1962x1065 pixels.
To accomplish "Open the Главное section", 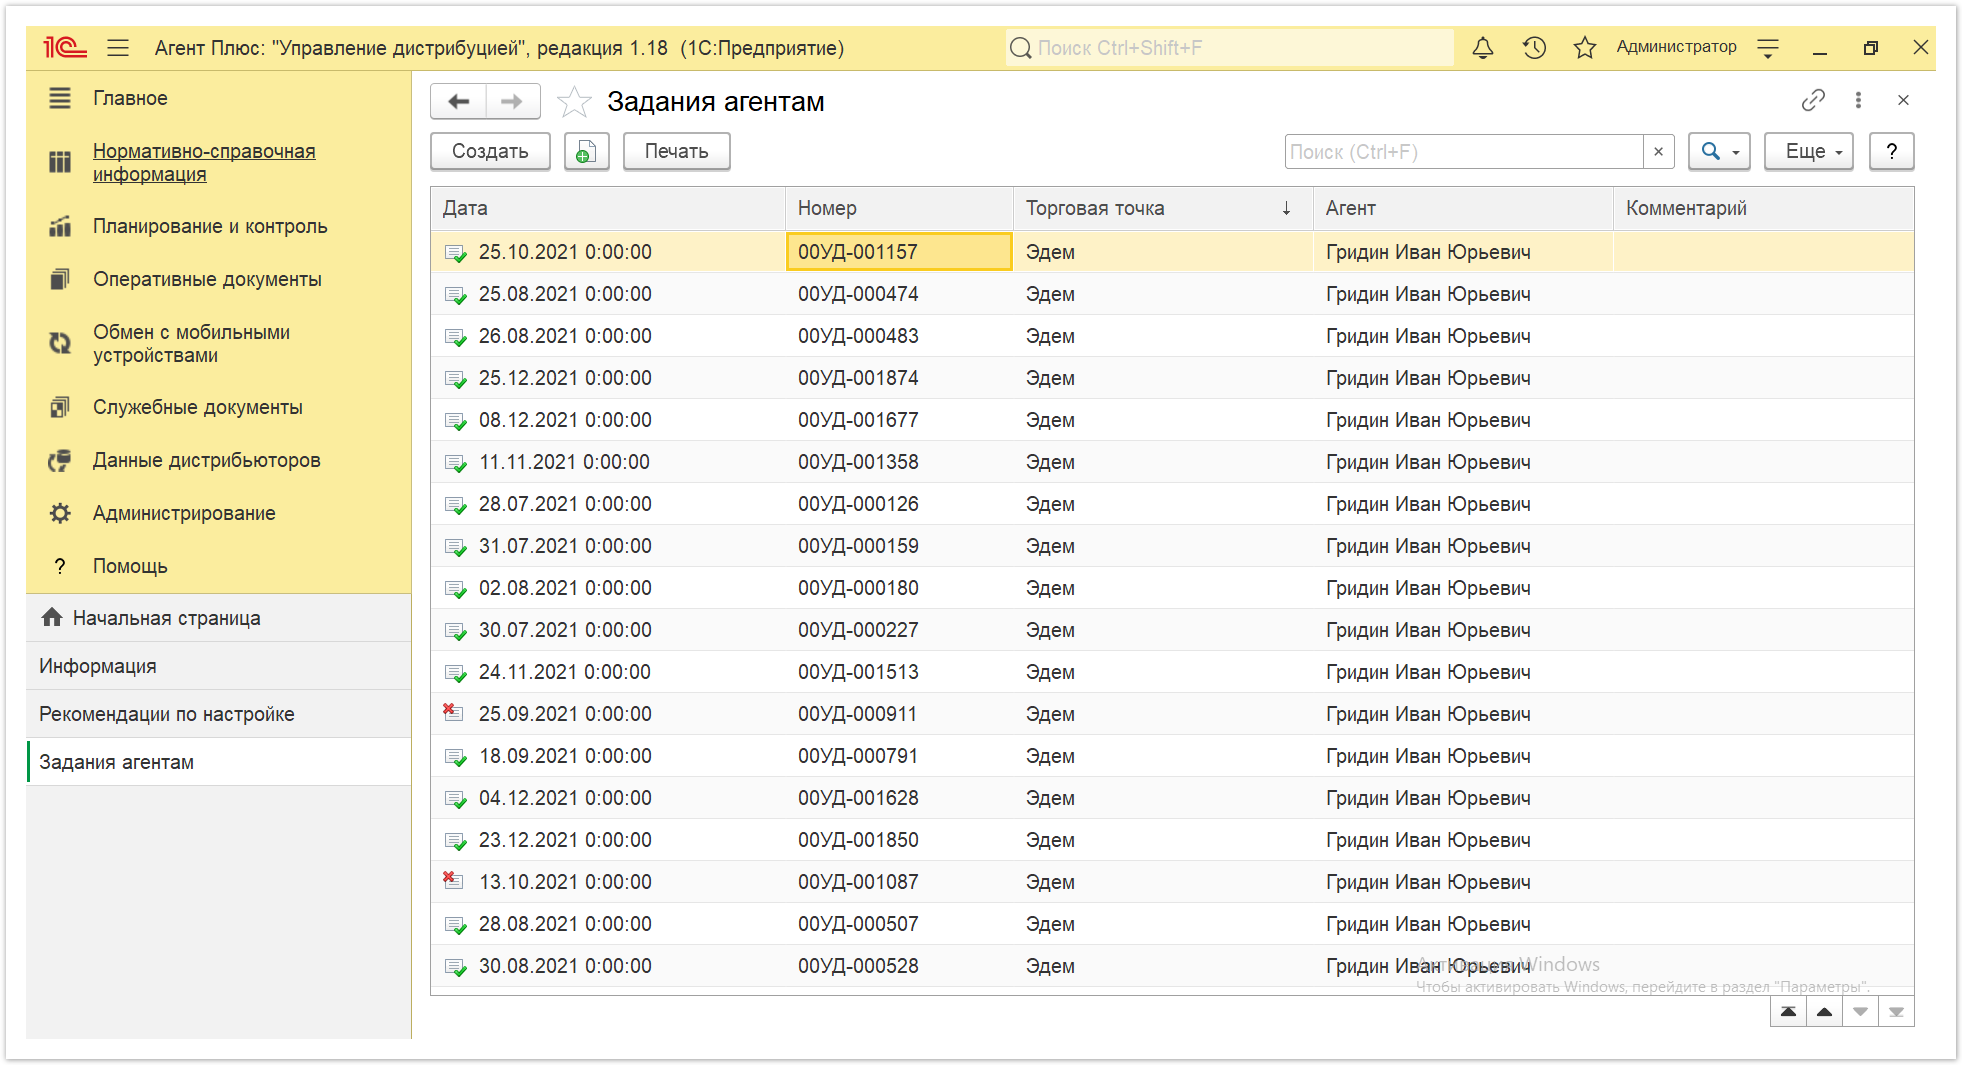I will coord(130,98).
